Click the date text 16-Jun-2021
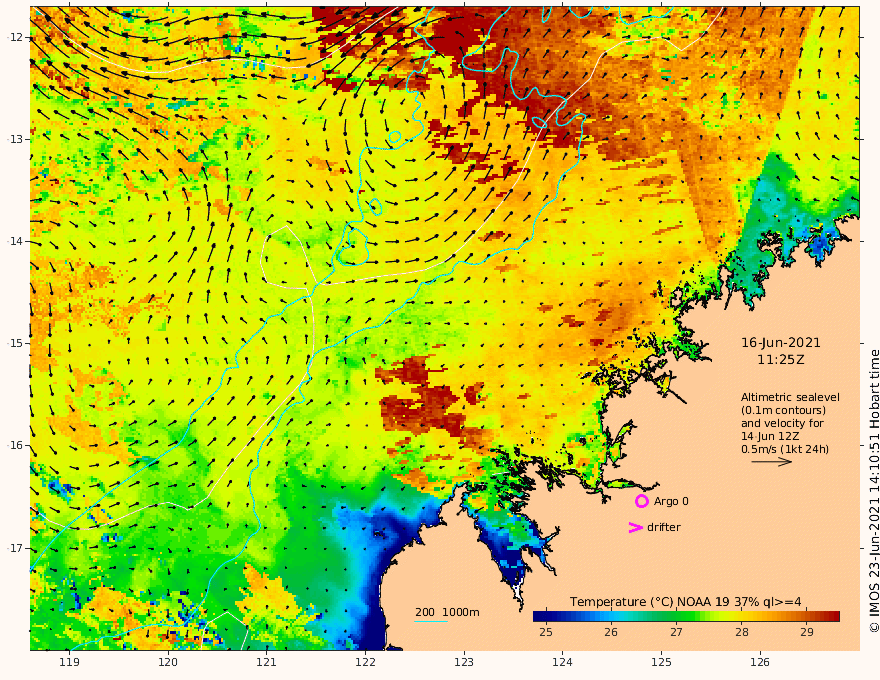Screen dimensions: 880x680 coord(781,342)
